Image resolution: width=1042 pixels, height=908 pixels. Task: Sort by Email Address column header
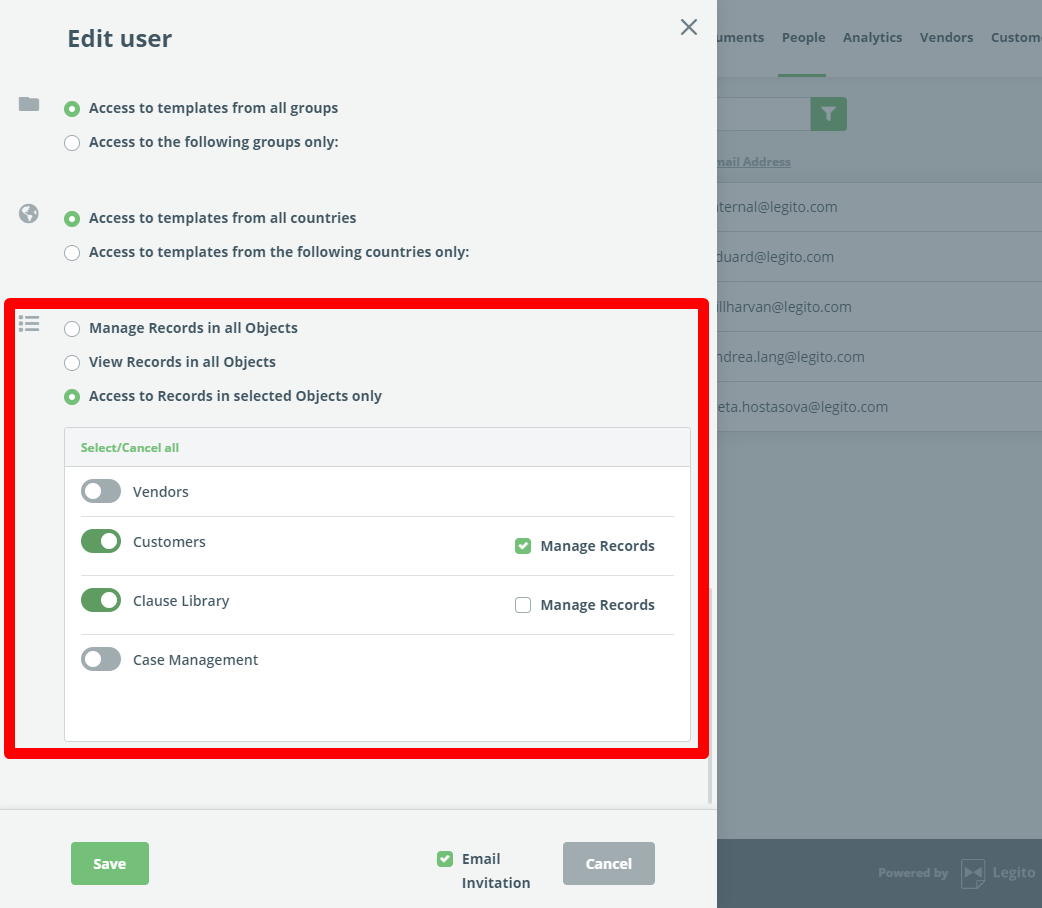754,162
